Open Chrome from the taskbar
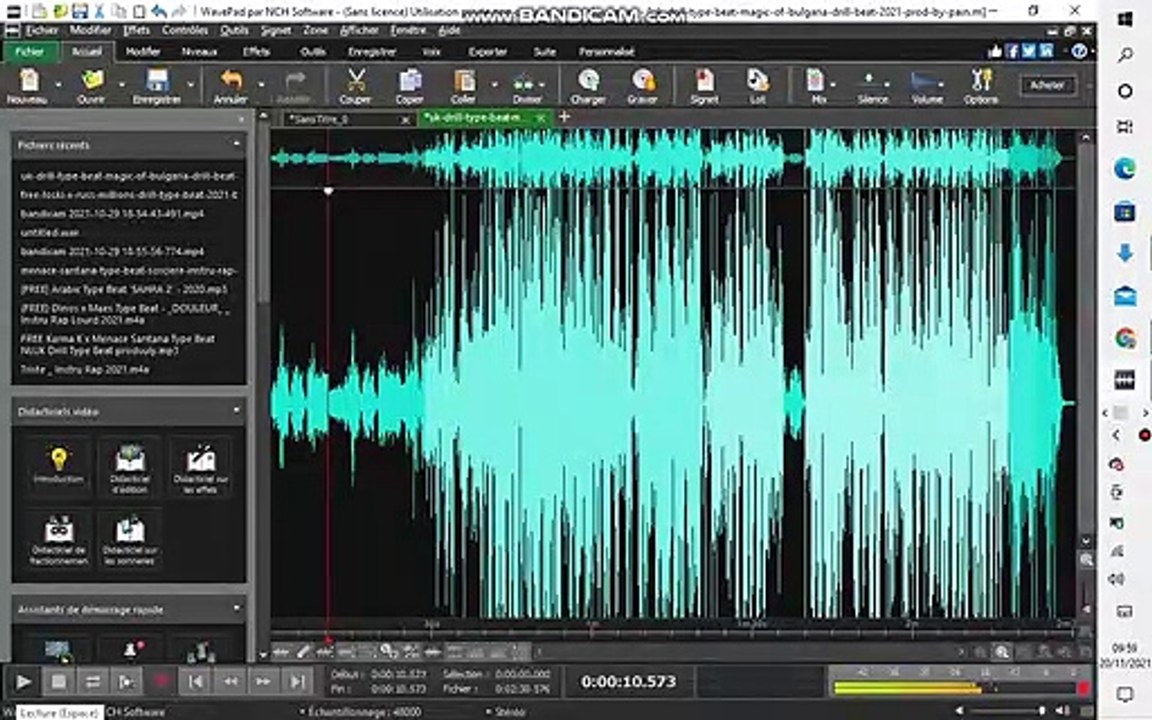The width and height of the screenshot is (1152, 720). pos(1125,338)
